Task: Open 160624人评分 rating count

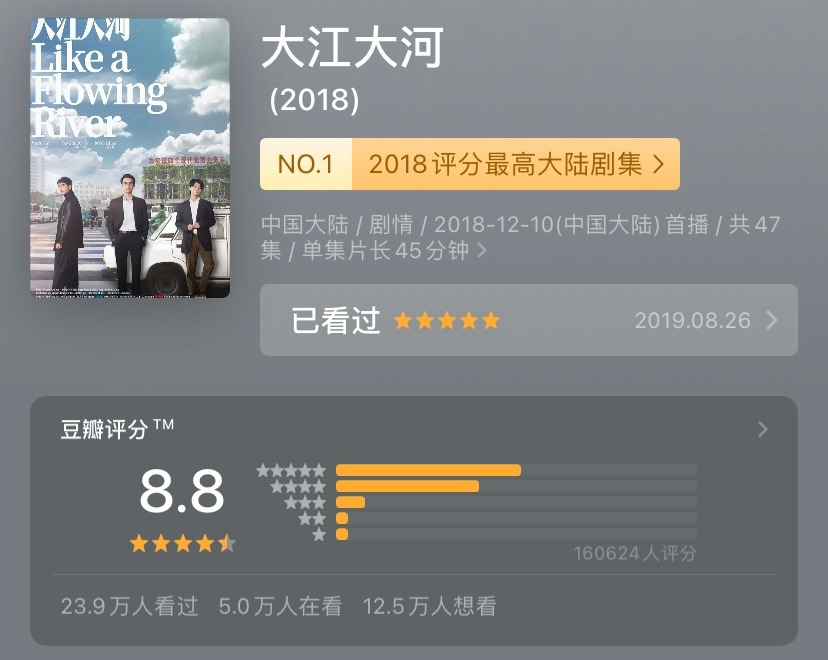Action: click(x=635, y=553)
